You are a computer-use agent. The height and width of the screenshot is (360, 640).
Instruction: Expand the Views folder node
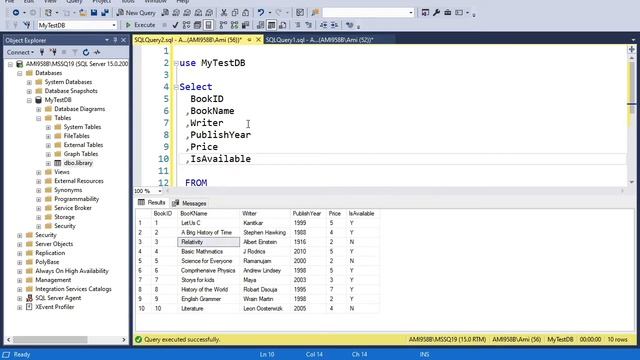click(39, 172)
